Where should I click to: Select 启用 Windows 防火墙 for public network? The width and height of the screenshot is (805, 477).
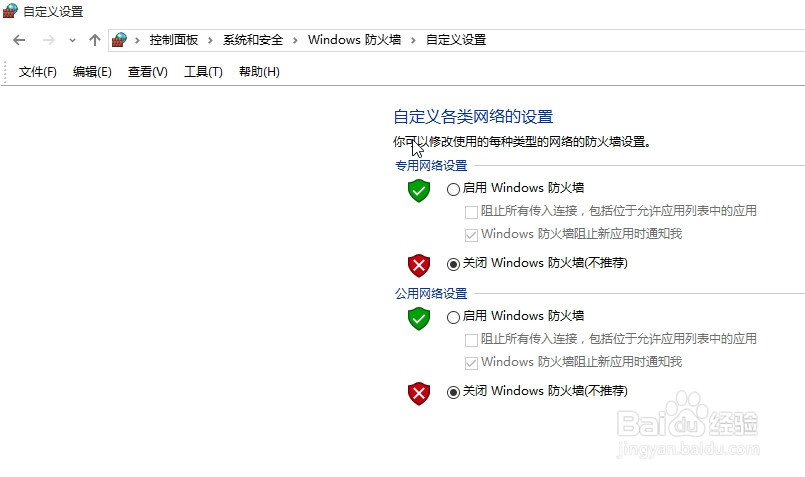(x=453, y=317)
